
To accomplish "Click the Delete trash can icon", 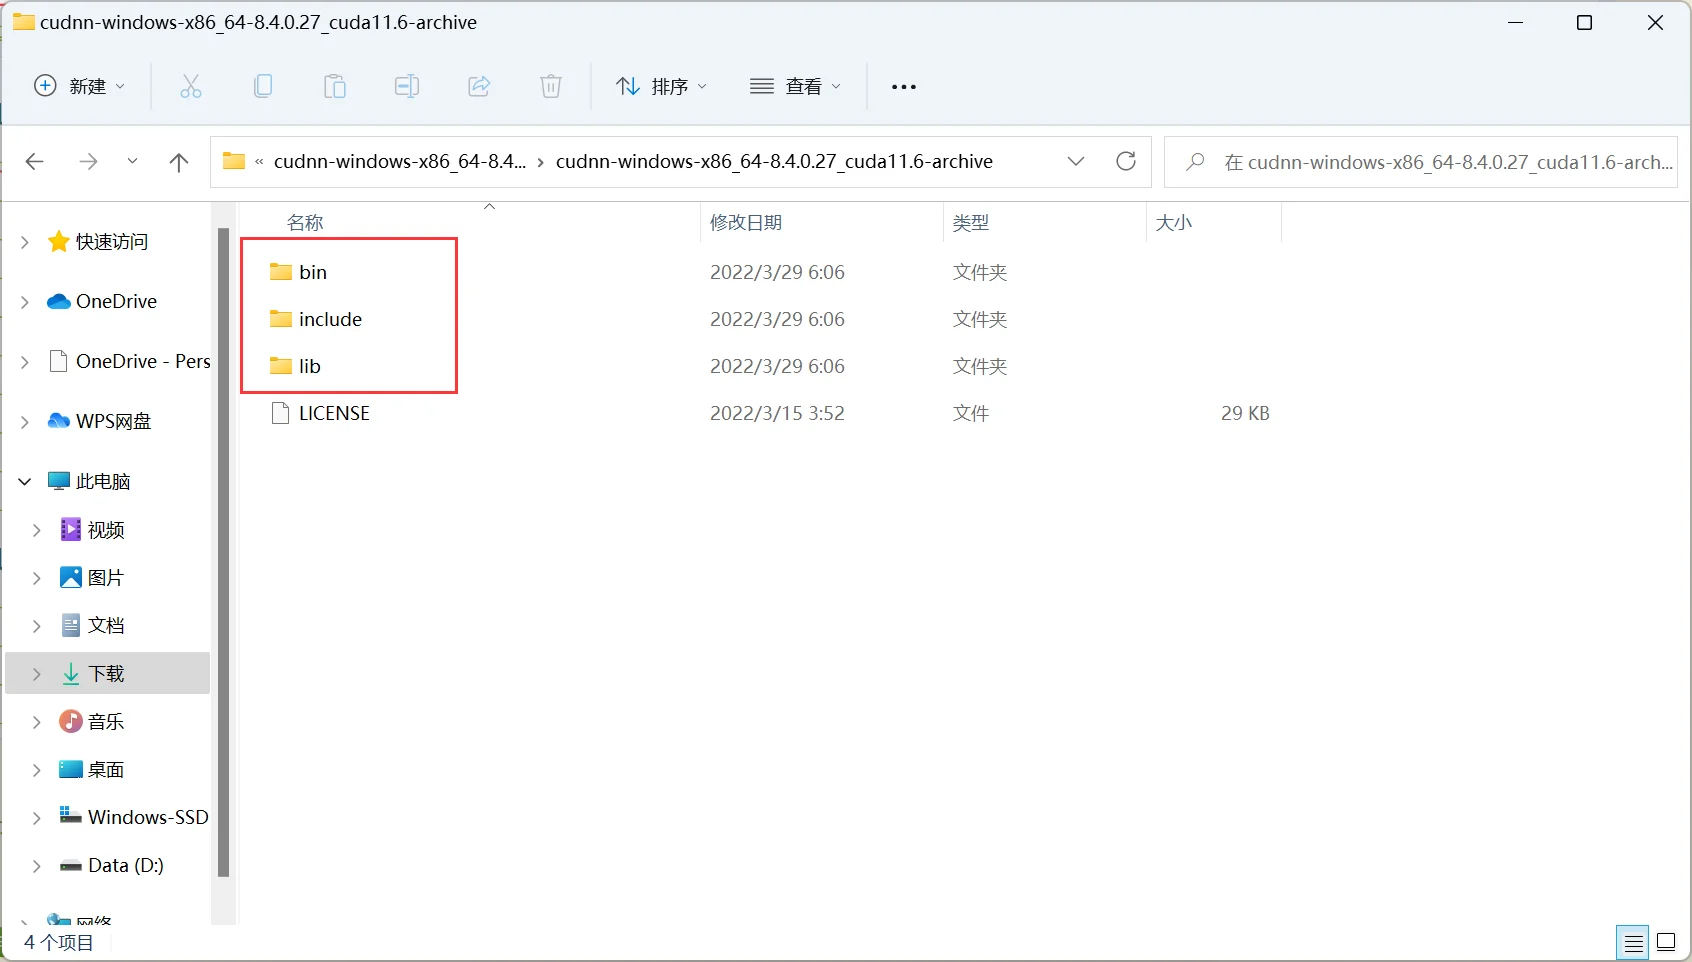I will pos(551,87).
